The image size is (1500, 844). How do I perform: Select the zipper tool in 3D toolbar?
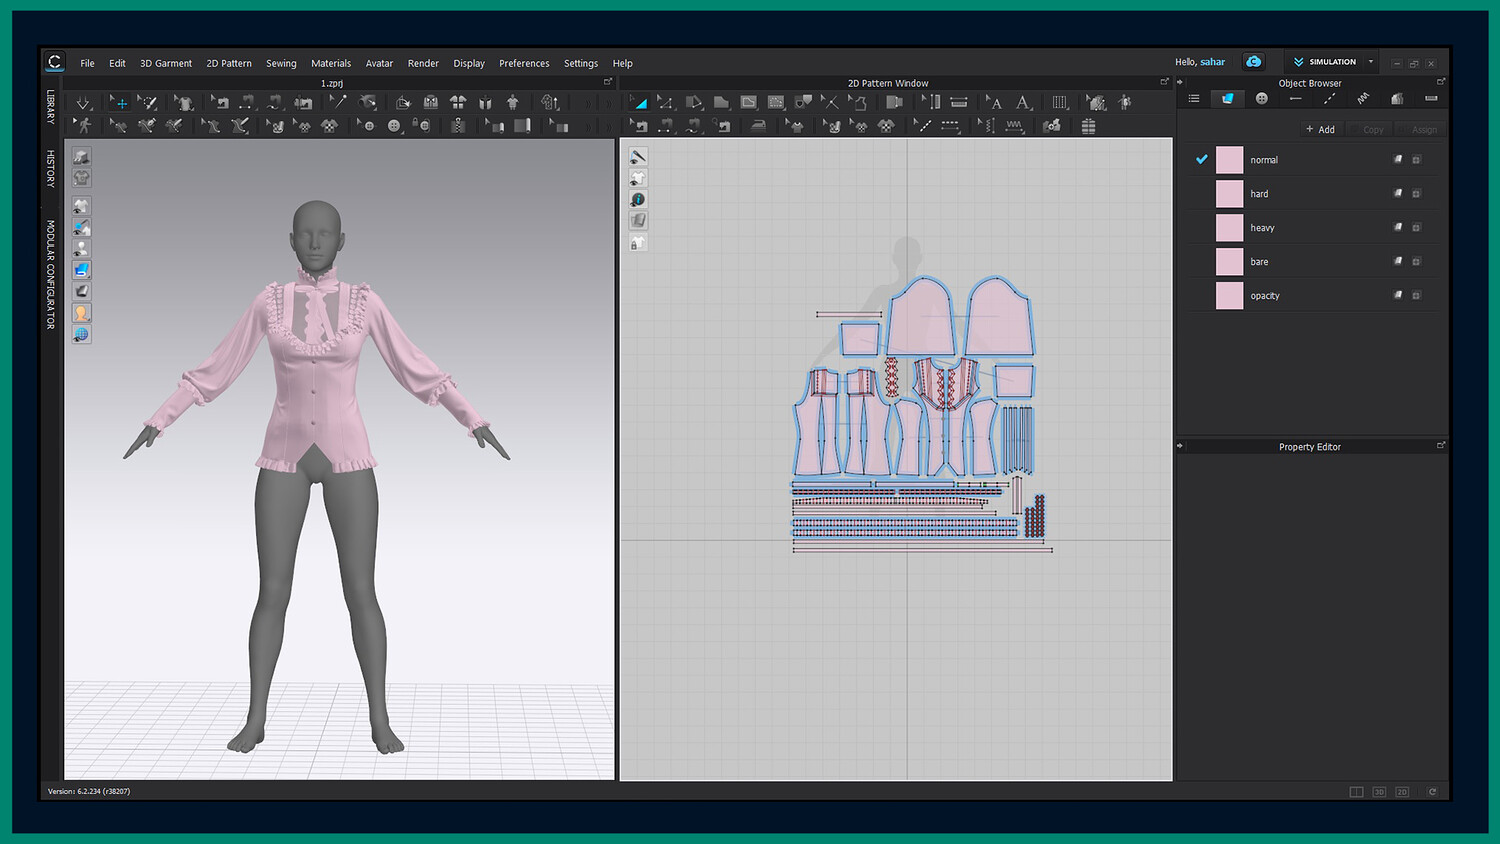[x=458, y=126]
